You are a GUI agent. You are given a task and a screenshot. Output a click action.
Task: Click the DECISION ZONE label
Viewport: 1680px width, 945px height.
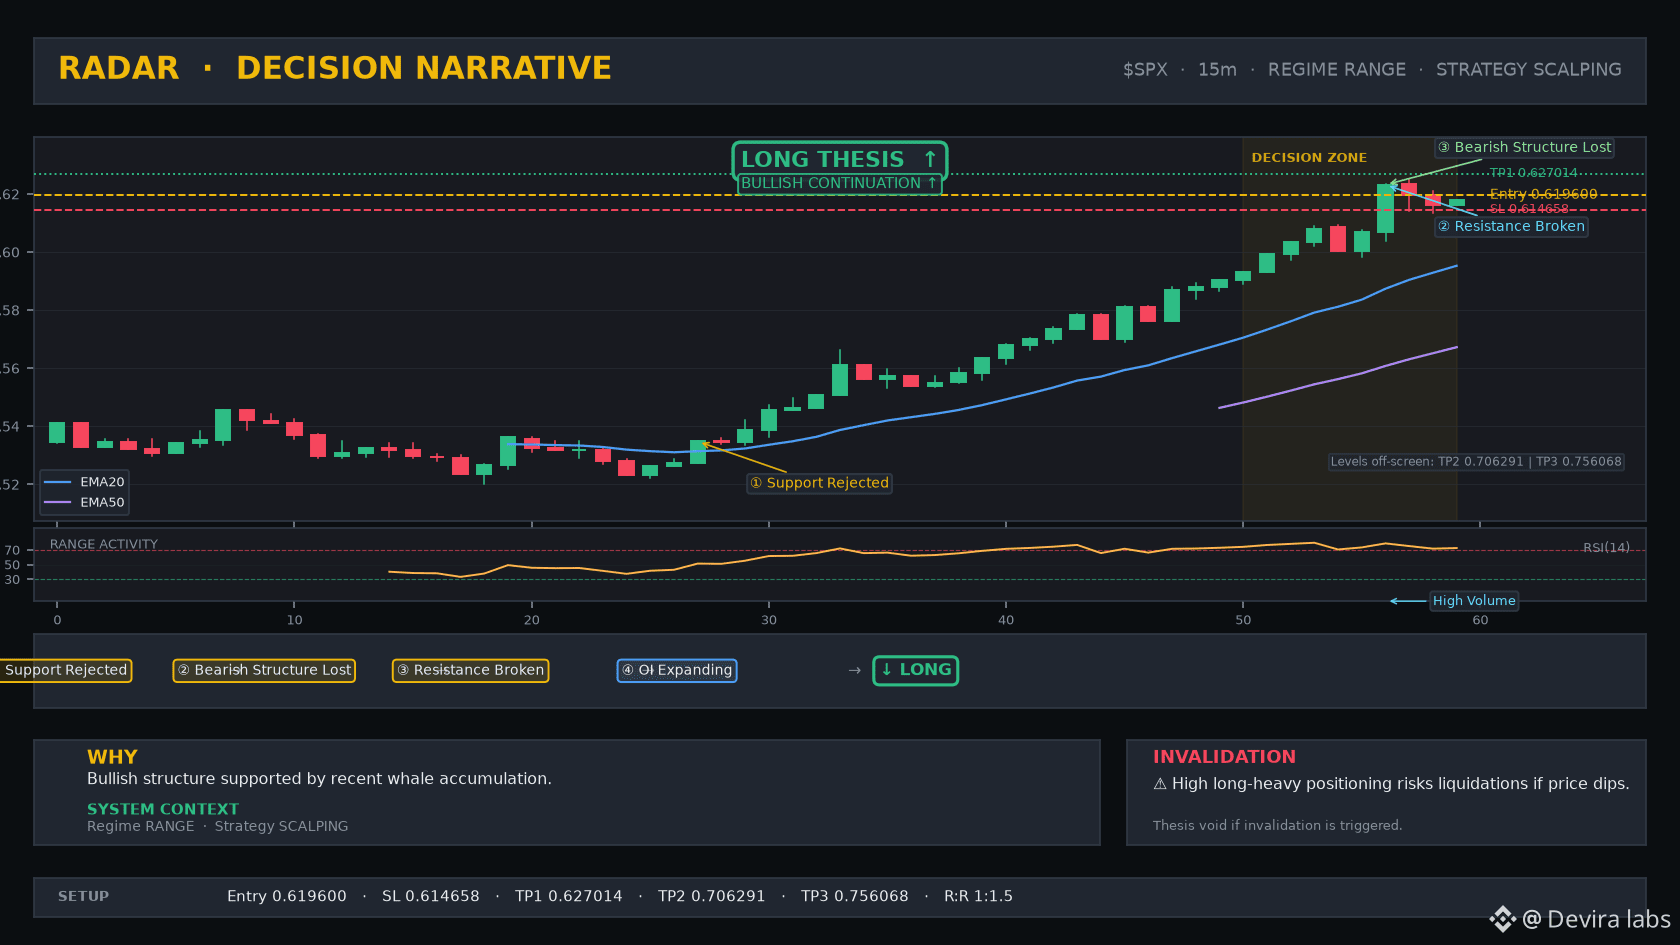pyautogui.click(x=1309, y=157)
